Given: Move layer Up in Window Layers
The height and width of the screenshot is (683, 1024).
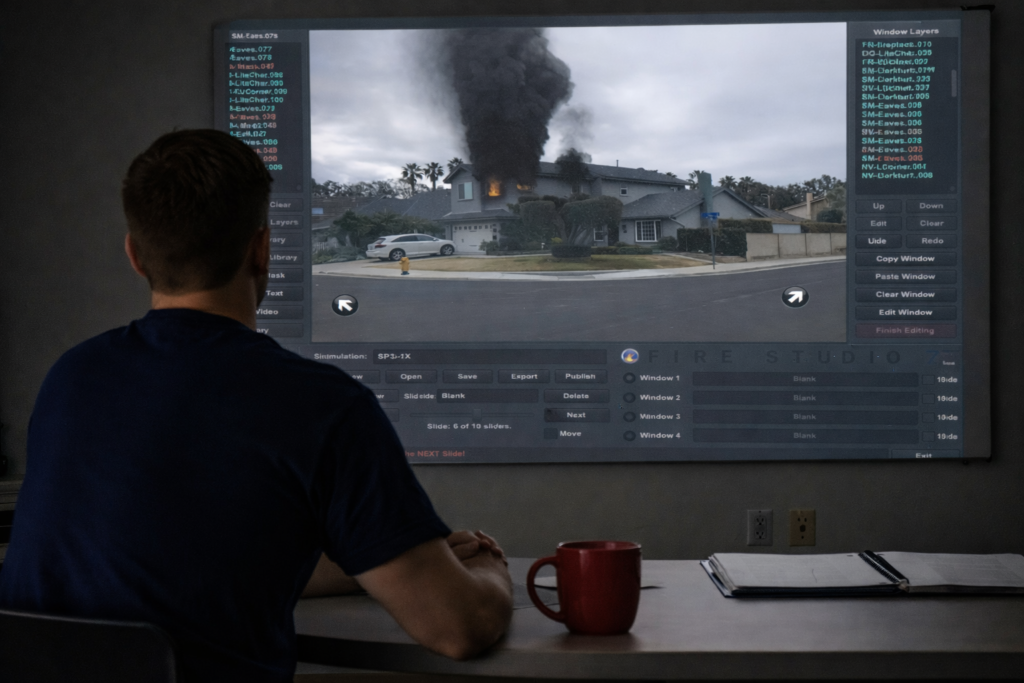Looking at the screenshot, I should pyautogui.click(x=878, y=206).
